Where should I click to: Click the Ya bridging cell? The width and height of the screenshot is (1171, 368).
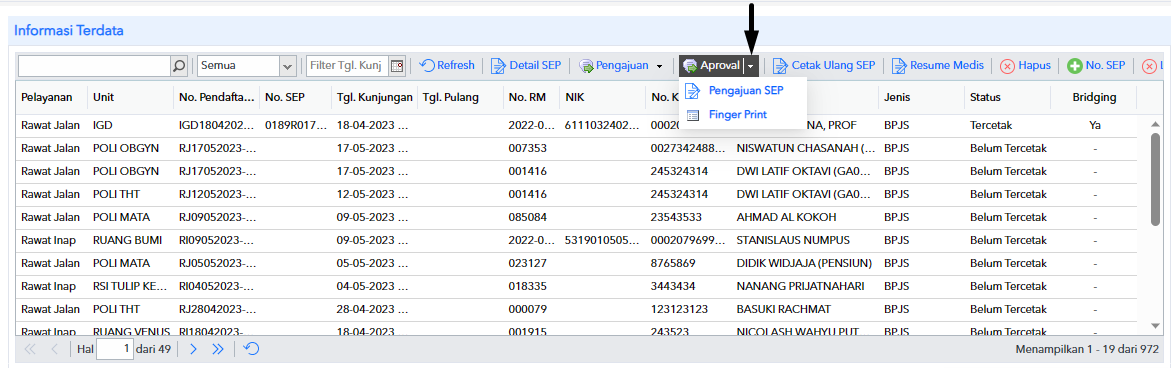coord(1094,125)
